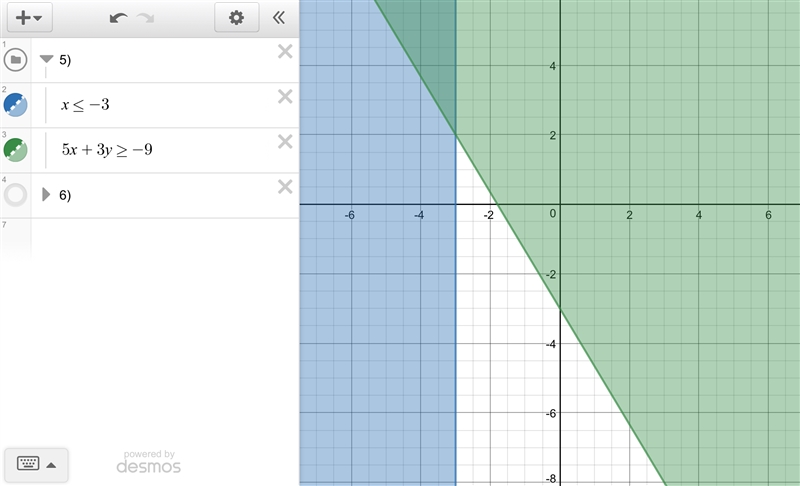Viewport: 800px width, 486px height.
Task: Open the add item plus menu
Action: click(29, 18)
